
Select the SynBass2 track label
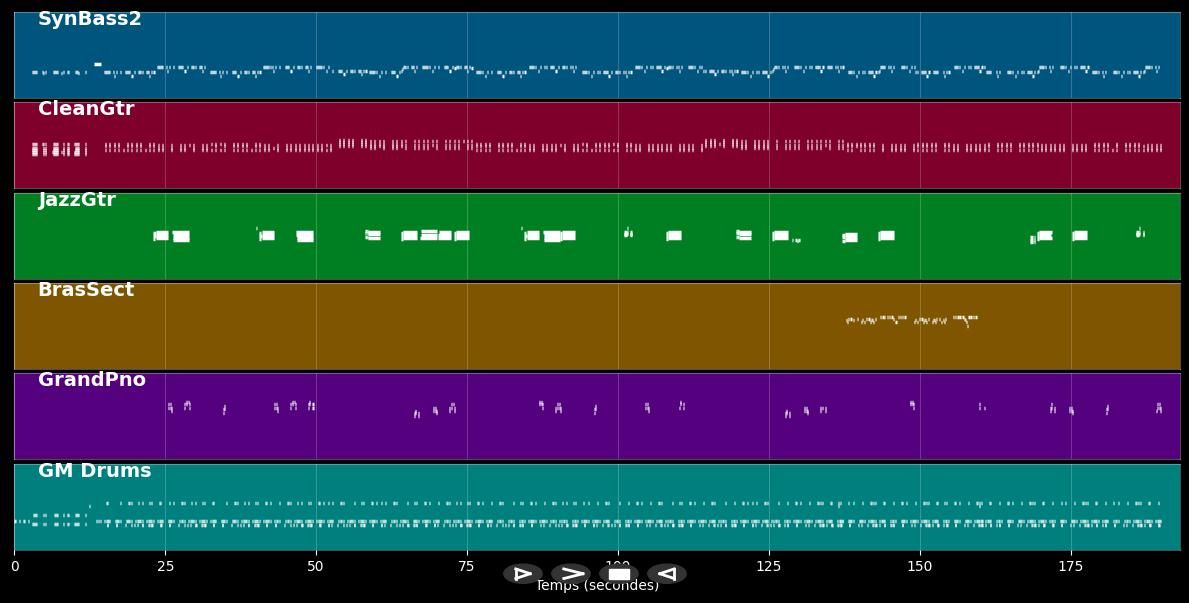click(90, 19)
